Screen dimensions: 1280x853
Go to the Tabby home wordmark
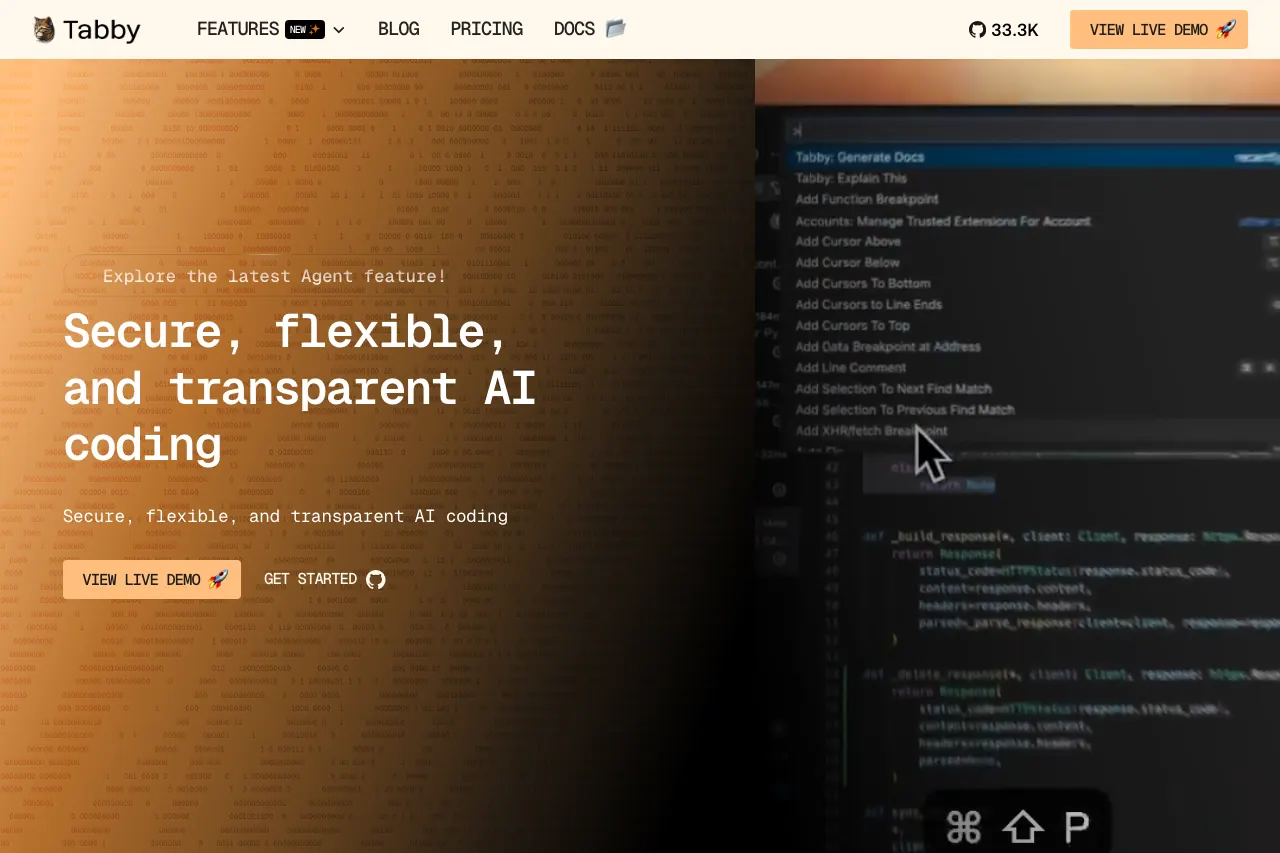coord(101,30)
